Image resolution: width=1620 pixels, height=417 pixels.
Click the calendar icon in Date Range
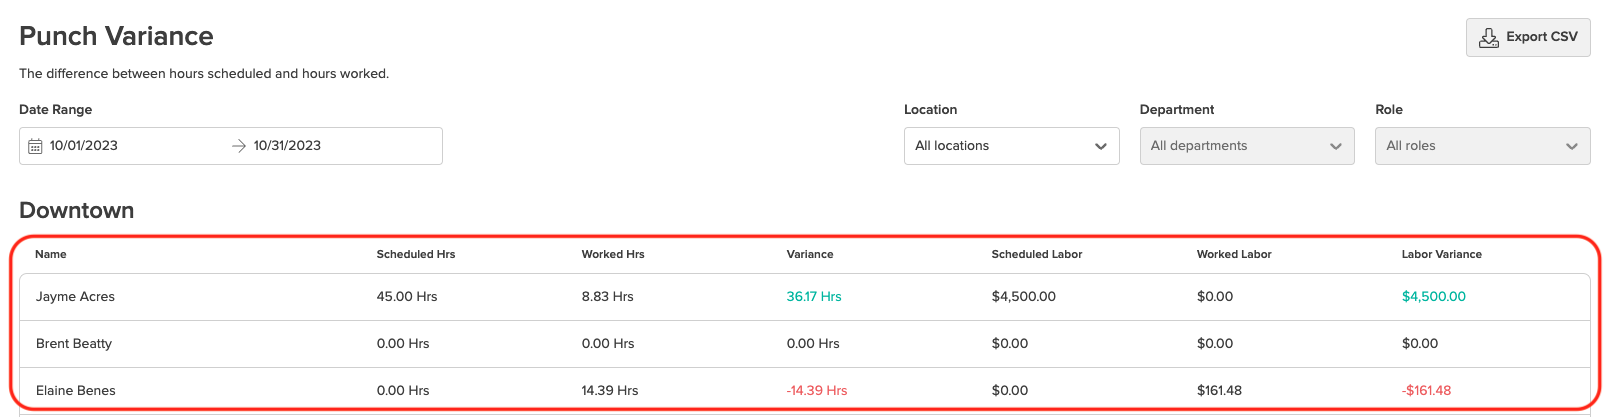(35, 146)
